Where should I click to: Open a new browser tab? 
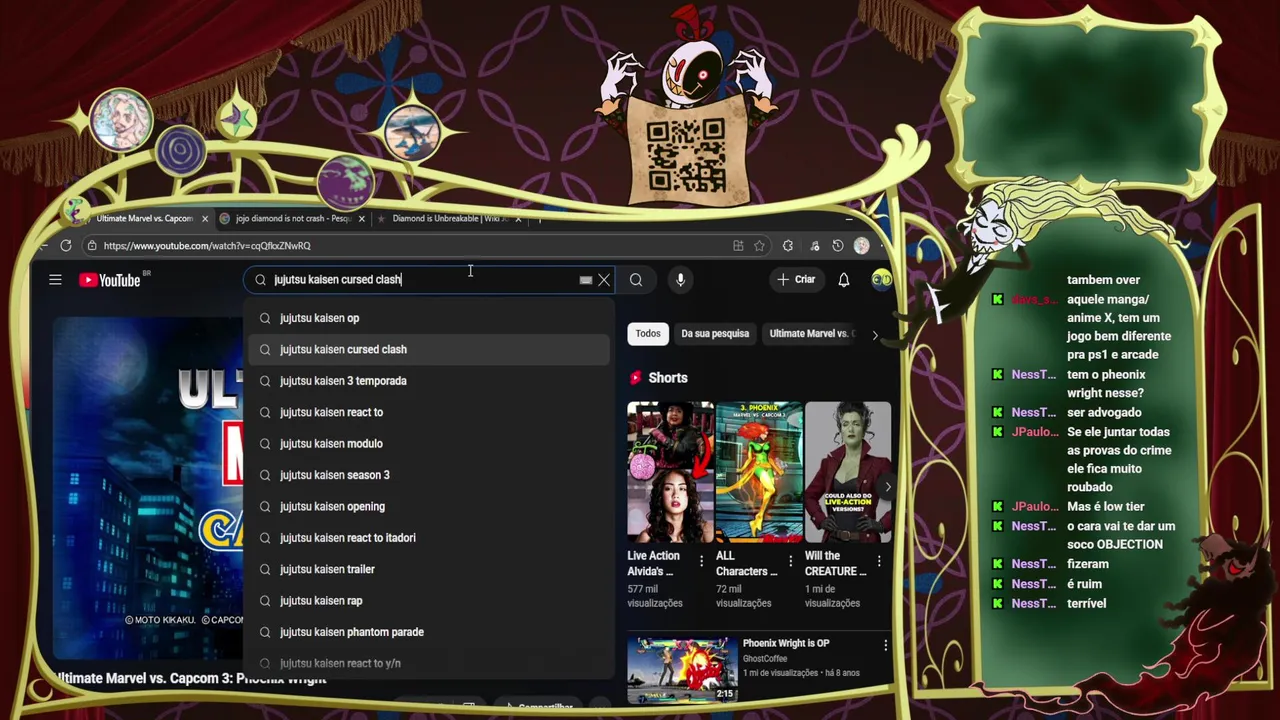[x=540, y=219]
